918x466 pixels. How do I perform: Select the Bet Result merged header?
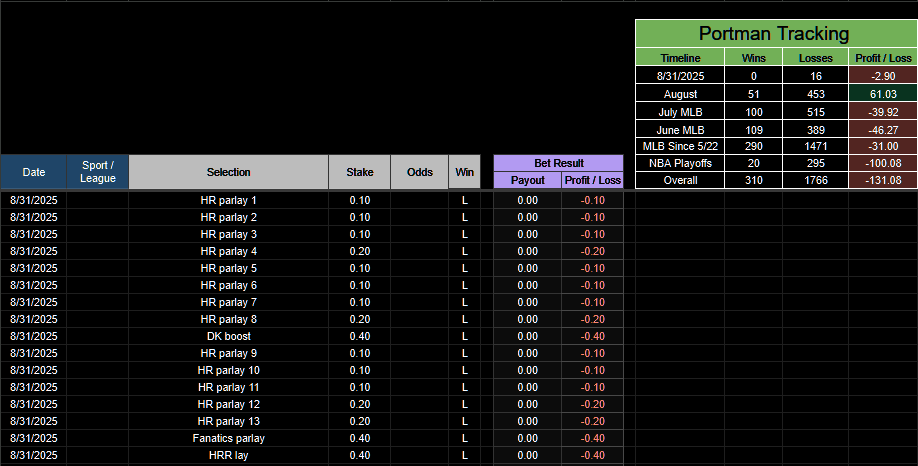click(559, 163)
